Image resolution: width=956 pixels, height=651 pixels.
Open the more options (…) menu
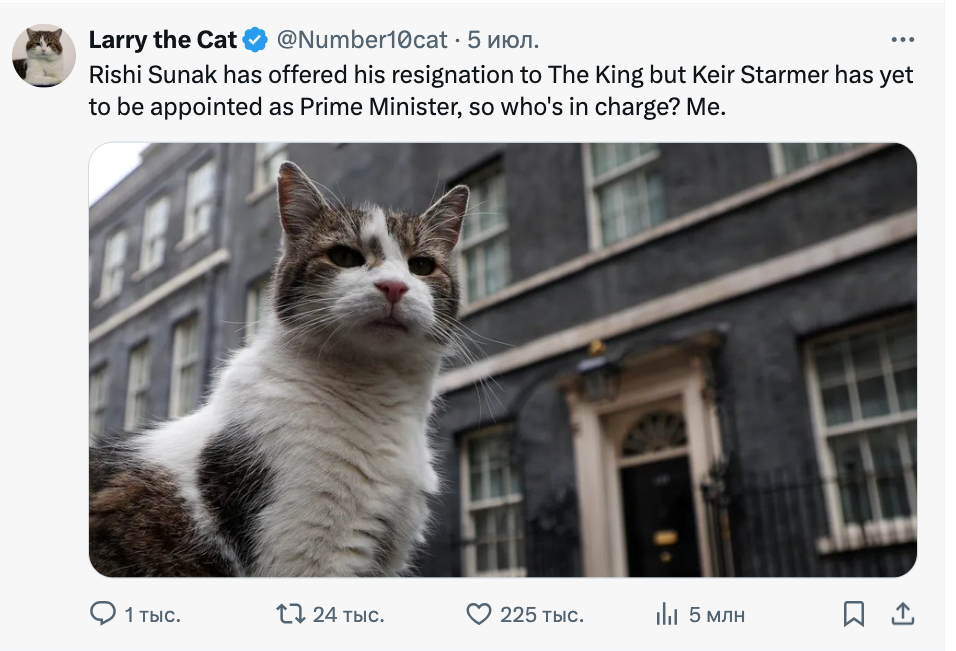click(902, 40)
